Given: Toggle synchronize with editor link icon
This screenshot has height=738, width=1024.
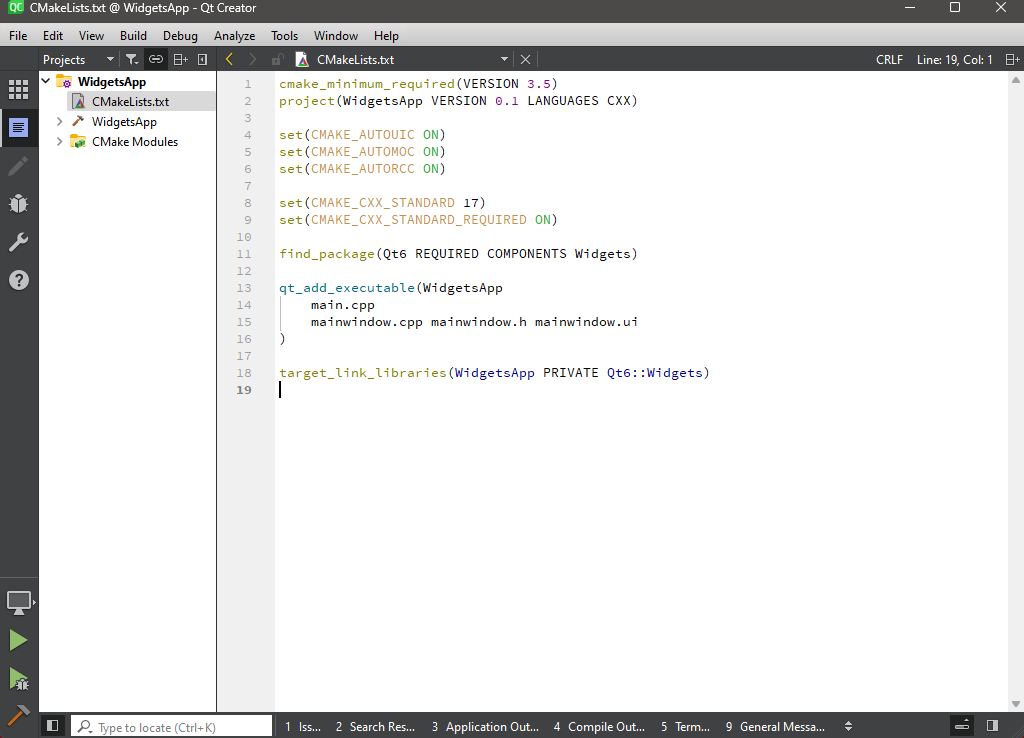Looking at the screenshot, I should pyautogui.click(x=156, y=60).
